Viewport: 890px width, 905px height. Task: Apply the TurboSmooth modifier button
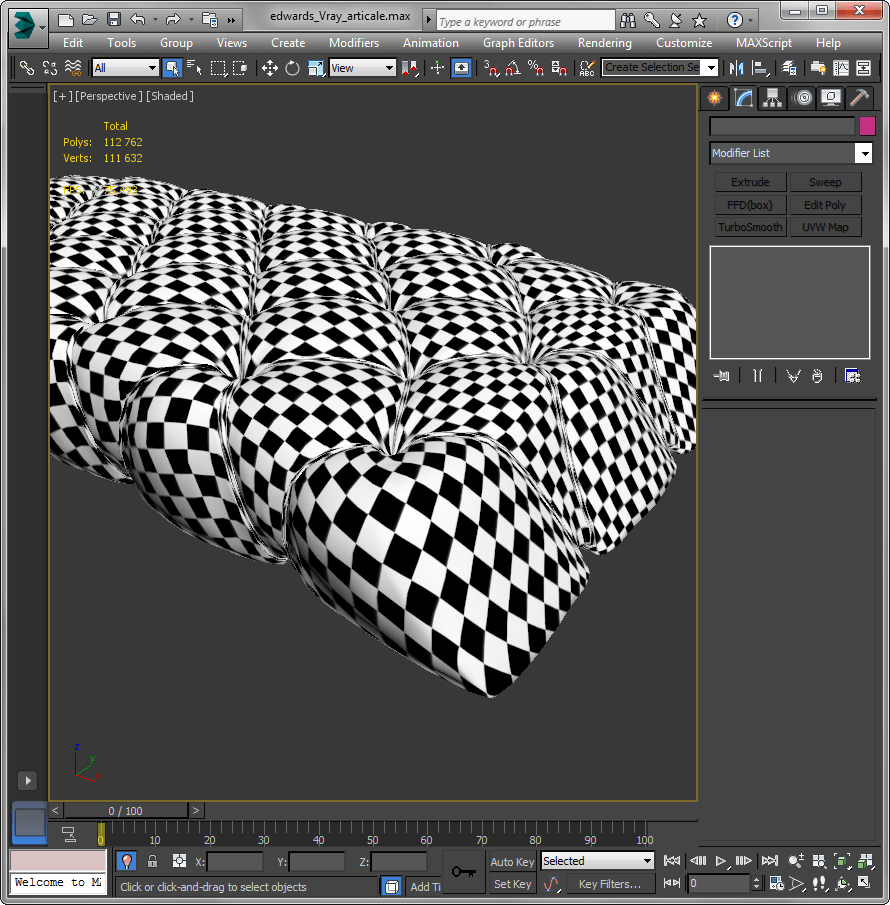tap(750, 227)
